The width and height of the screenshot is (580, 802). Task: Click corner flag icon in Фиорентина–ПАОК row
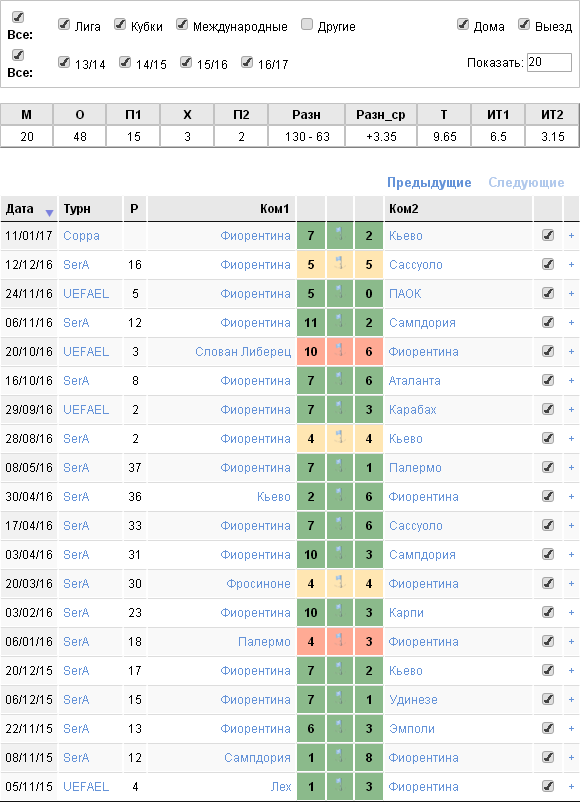pos(340,293)
